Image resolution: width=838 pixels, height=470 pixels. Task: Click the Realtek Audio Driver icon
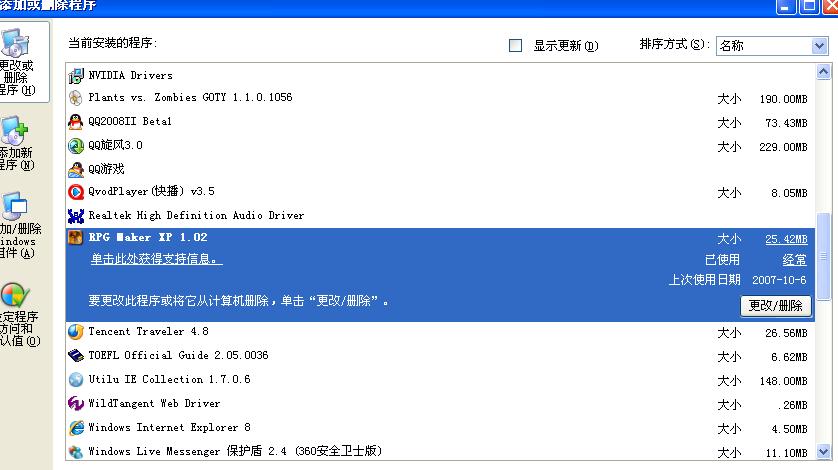pos(76,216)
